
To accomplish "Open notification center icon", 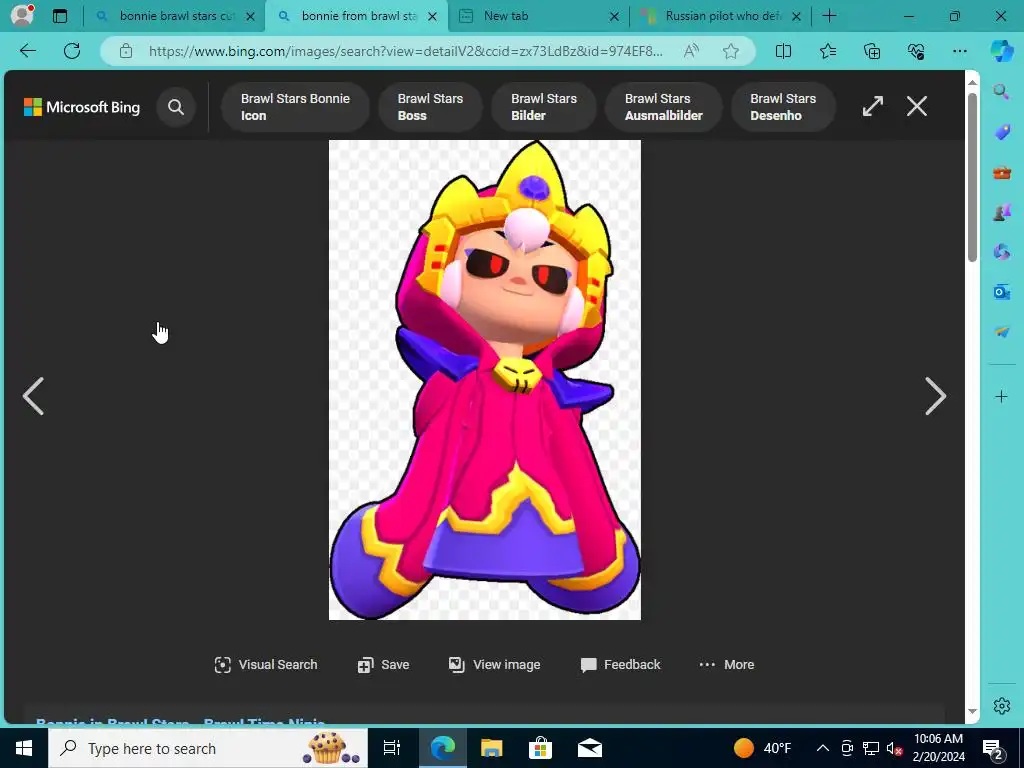I will [x=993, y=748].
